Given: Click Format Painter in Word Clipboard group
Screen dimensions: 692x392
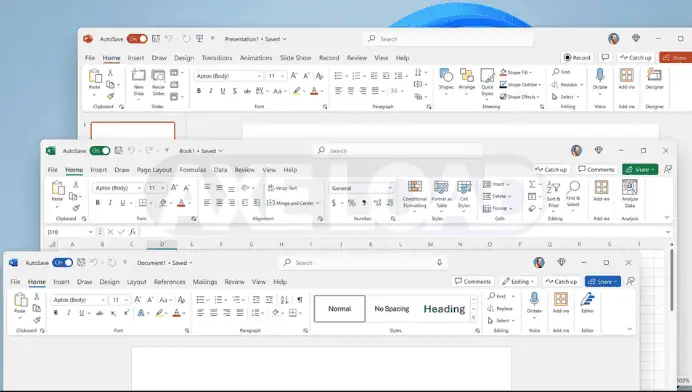Looking at the screenshot, I should pyautogui.click(x=37, y=320).
